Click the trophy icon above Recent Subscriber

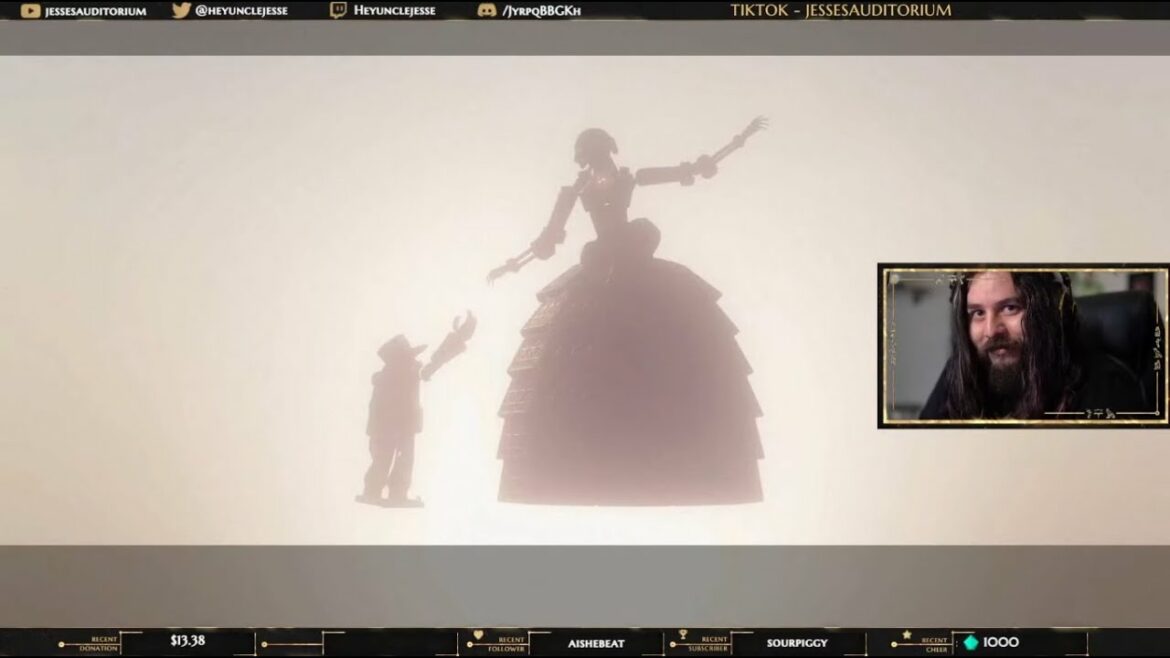click(x=683, y=634)
